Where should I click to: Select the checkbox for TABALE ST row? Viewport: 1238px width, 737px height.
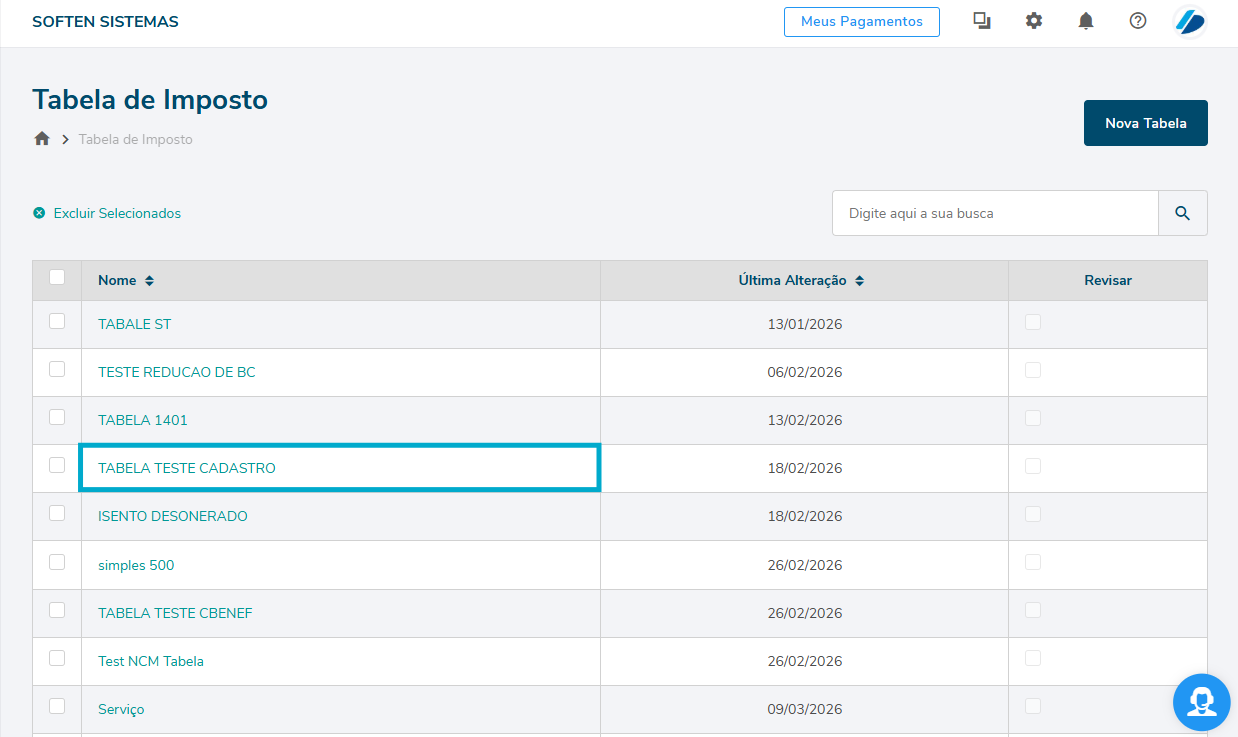point(57,321)
